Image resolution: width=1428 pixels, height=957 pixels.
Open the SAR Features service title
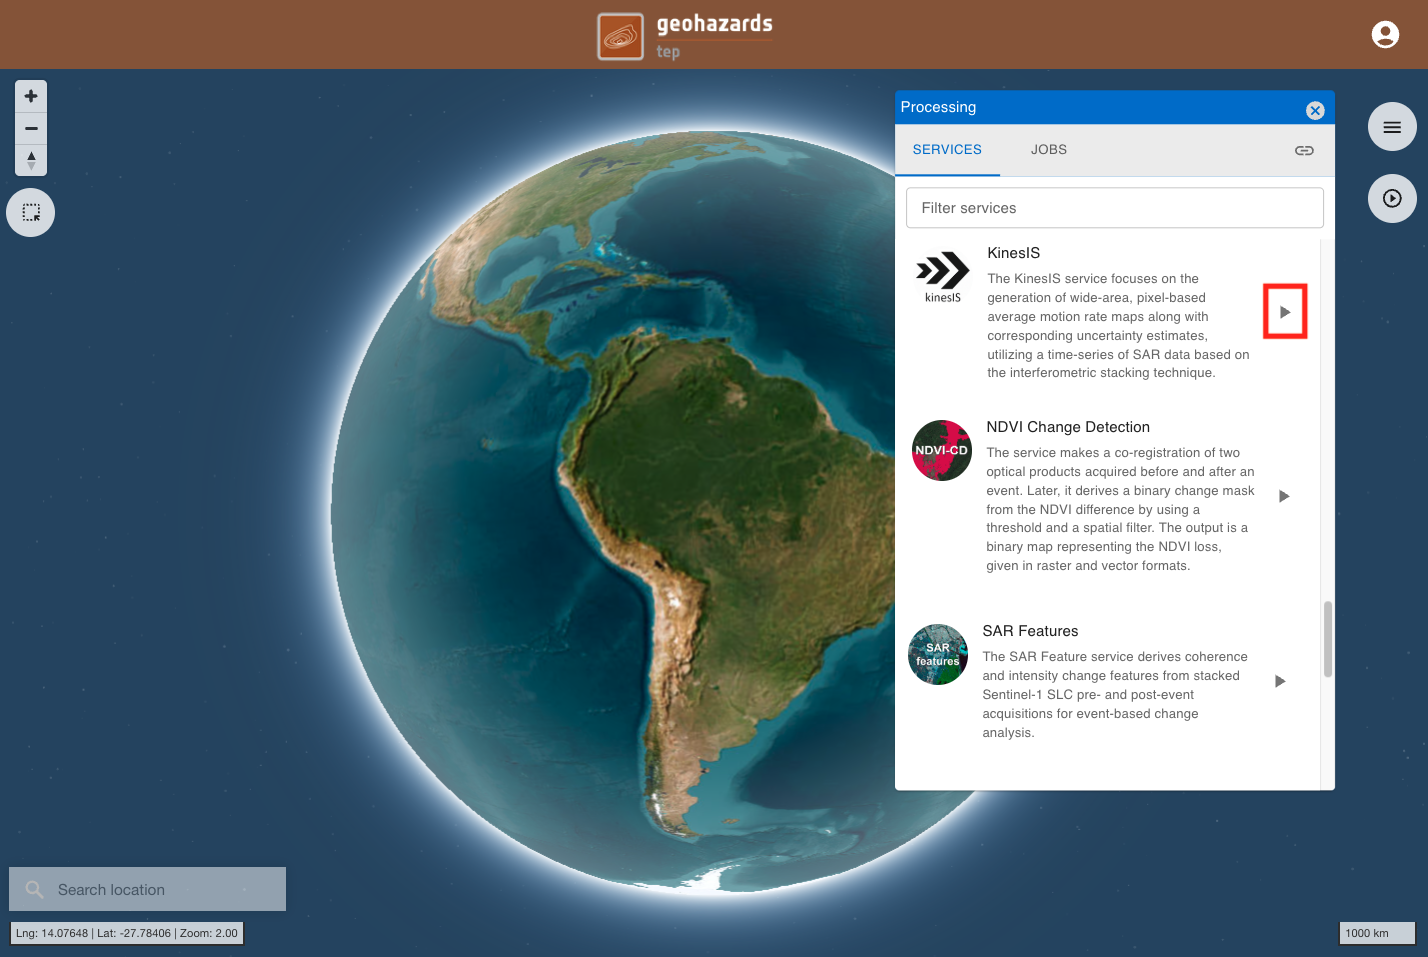pyautogui.click(x=1030, y=631)
